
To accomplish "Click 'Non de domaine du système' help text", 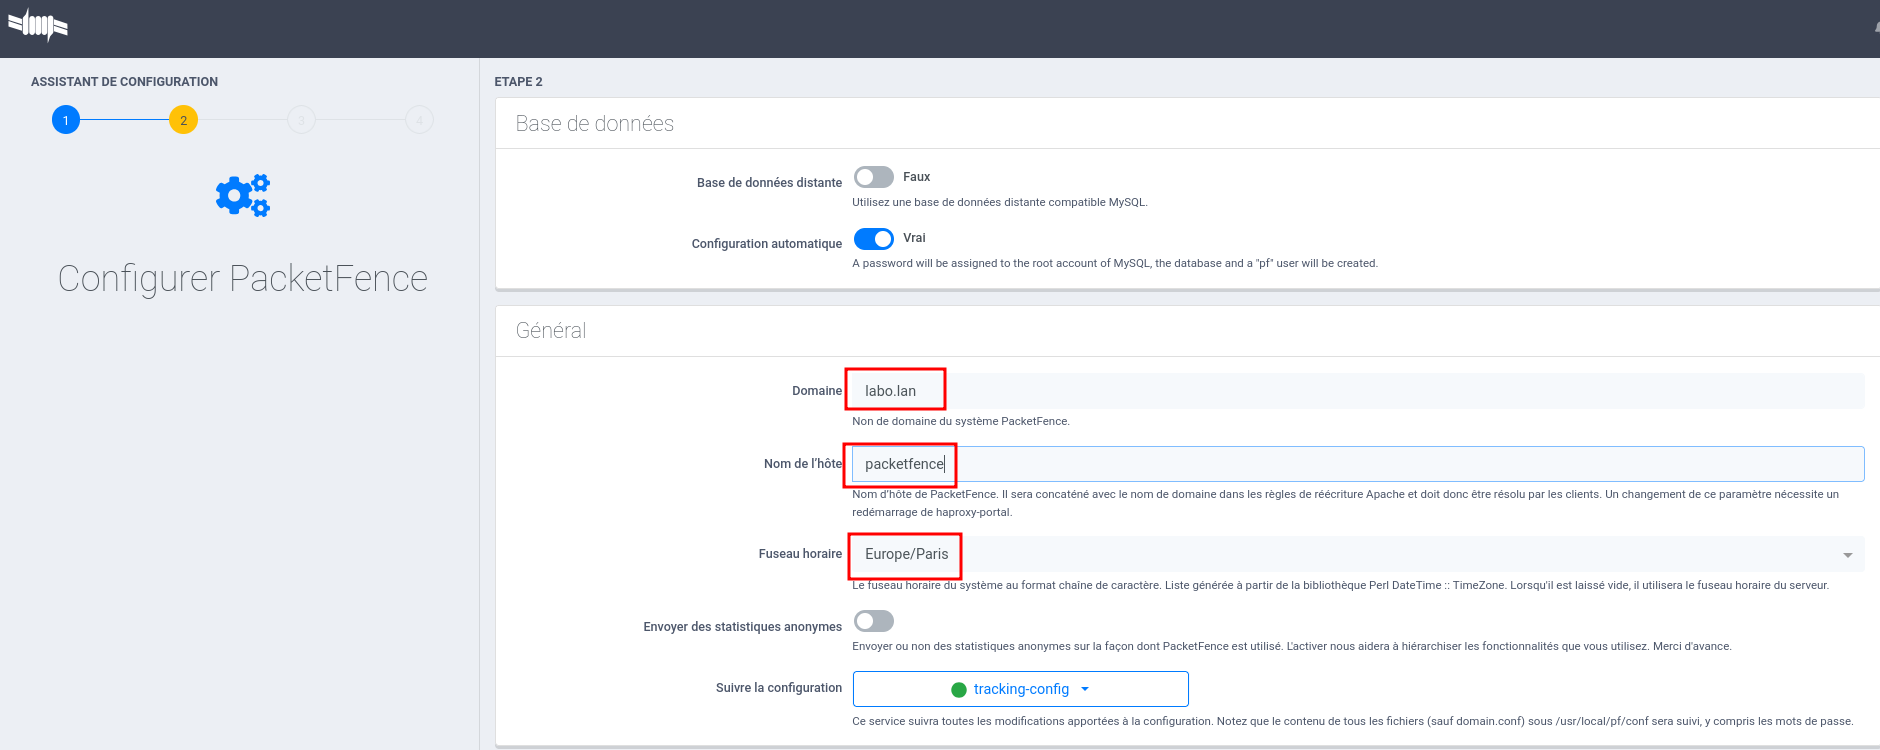I will click(961, 421).
